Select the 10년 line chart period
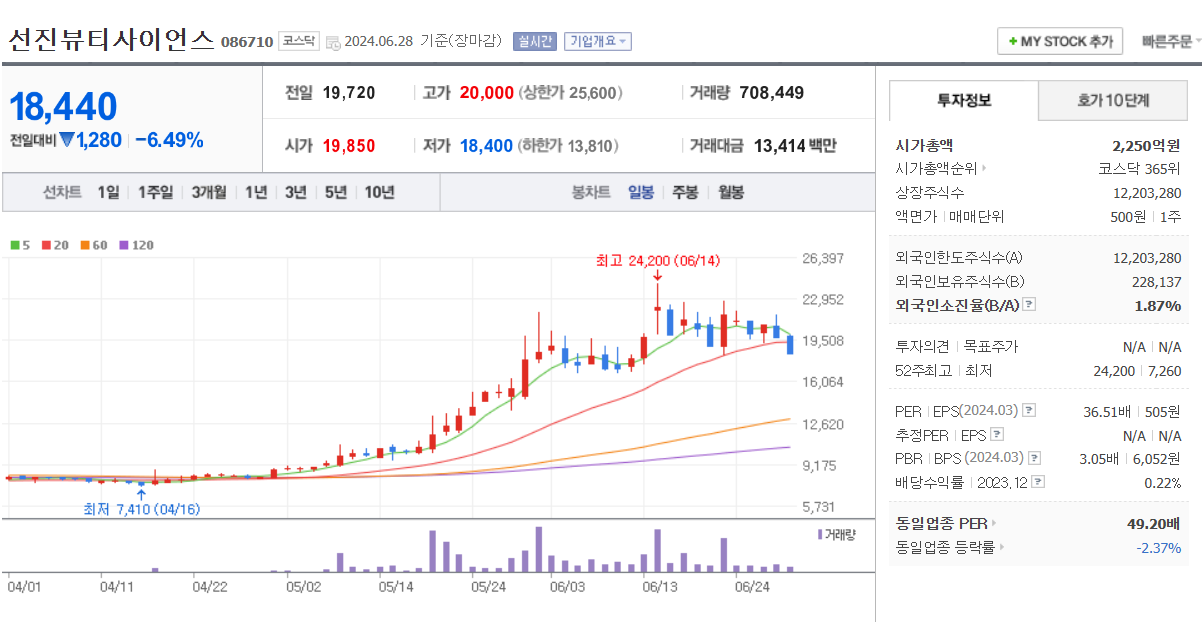The image size is (1203, 622). [379, 192]
